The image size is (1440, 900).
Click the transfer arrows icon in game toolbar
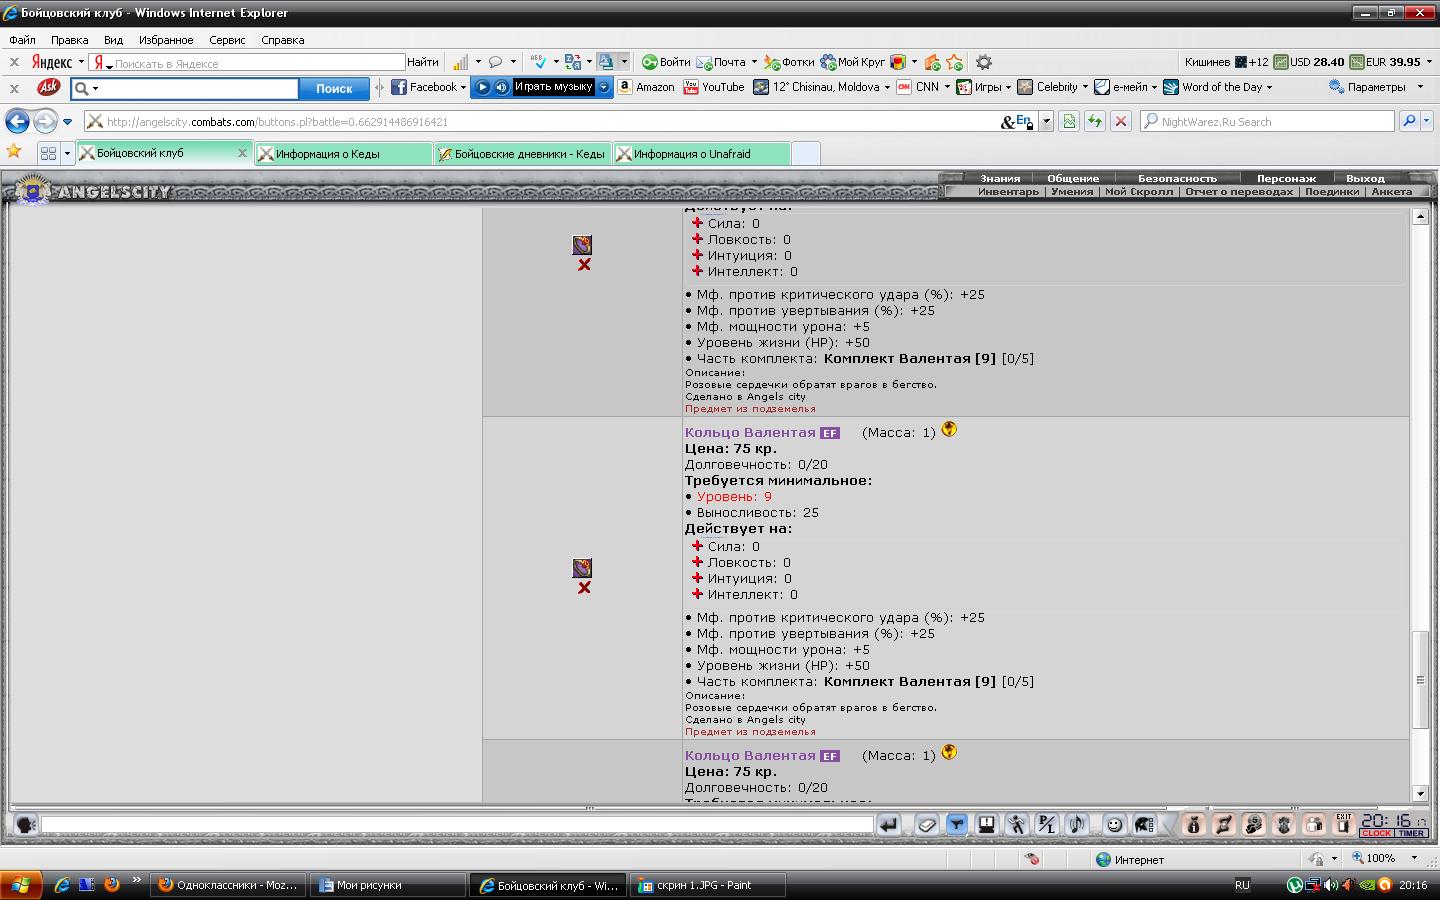[1223, 825]
